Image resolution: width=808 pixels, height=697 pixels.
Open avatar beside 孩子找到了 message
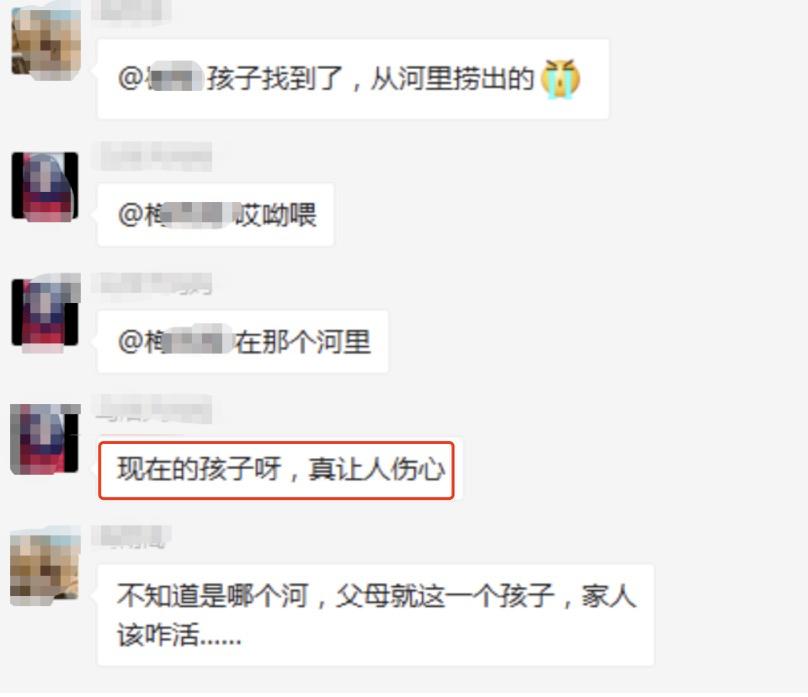pyautogui.click(x=46, y=43)
